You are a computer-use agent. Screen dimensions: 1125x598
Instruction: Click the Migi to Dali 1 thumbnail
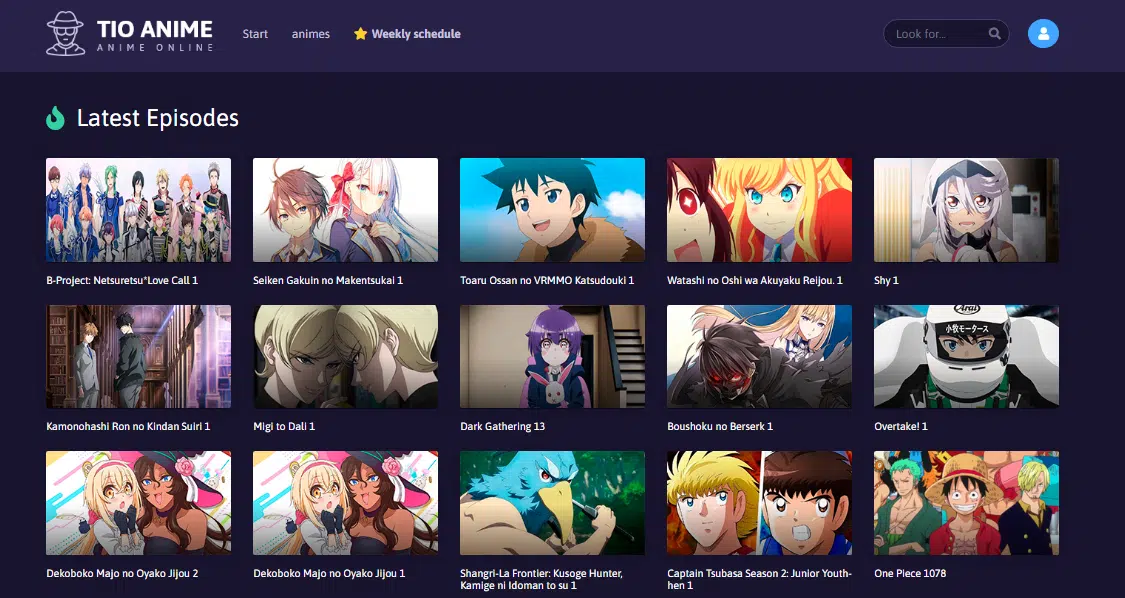pos(345,356)
